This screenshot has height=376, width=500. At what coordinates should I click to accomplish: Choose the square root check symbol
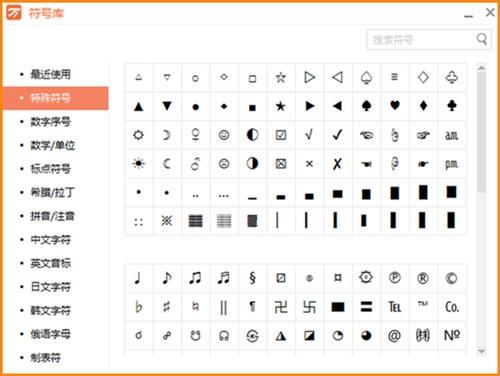tap(309, 135)
